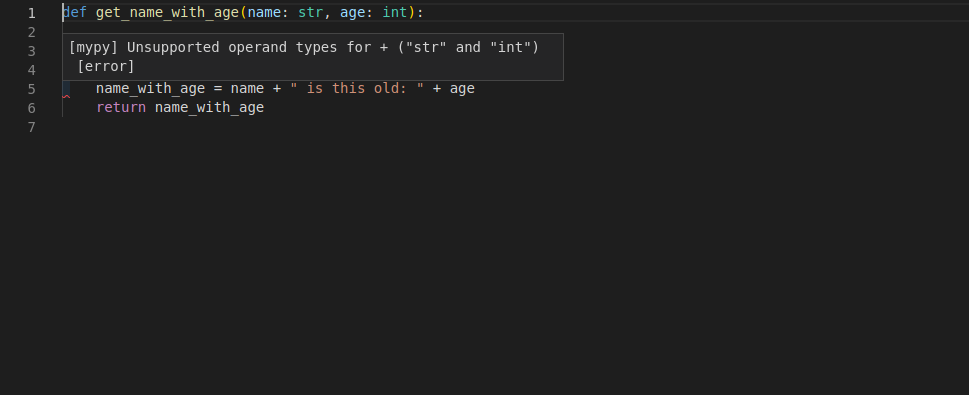Click the name parameter in function signature

pyautogui.click(x=264, y=12)
